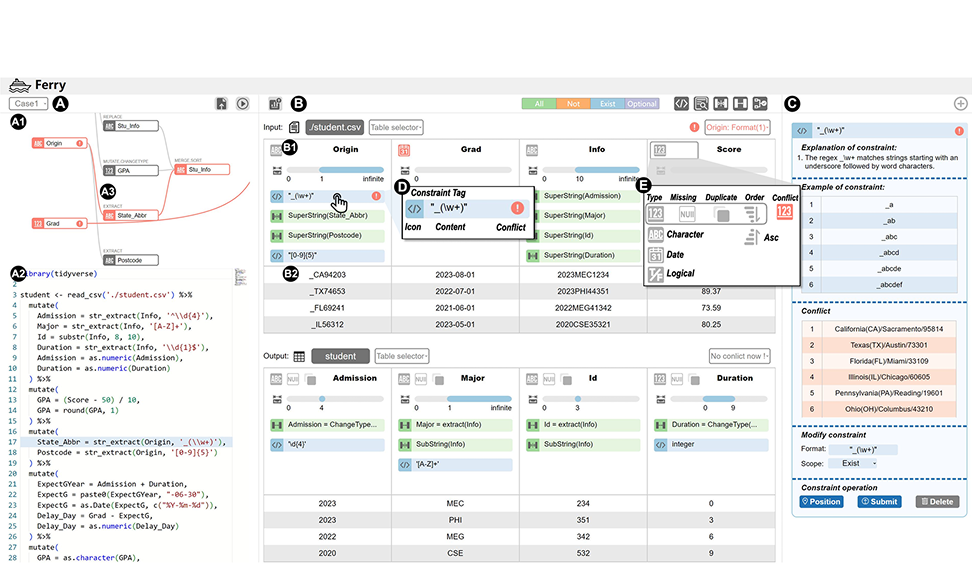Click the add plus icon in constraint panel
The height and width of the screenshot is (582, 972).
pyautogui.click(x=960, y=103)
